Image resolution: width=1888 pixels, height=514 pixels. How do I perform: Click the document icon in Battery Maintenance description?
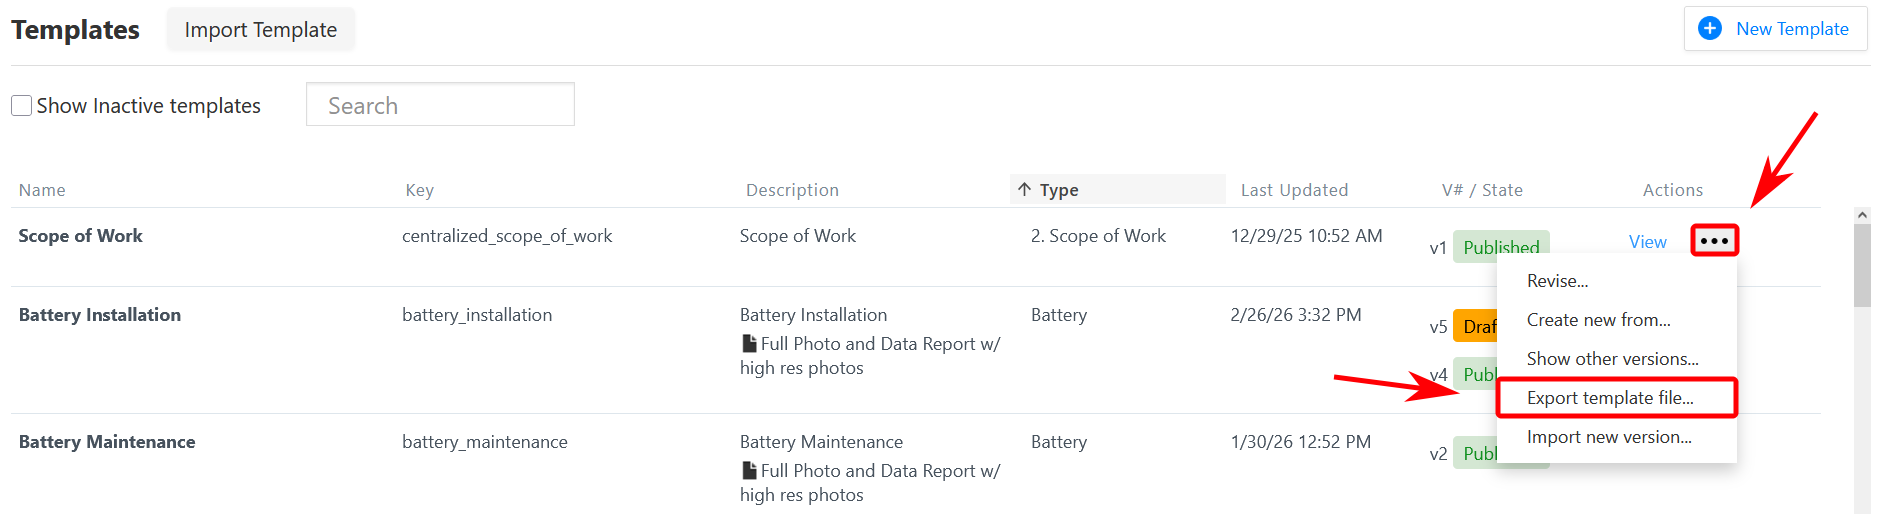[749, 471]
